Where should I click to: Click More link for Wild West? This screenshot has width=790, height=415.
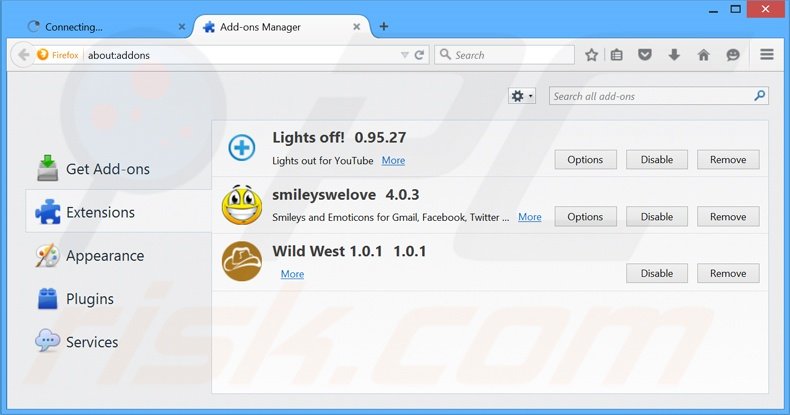tap(292, 273)
